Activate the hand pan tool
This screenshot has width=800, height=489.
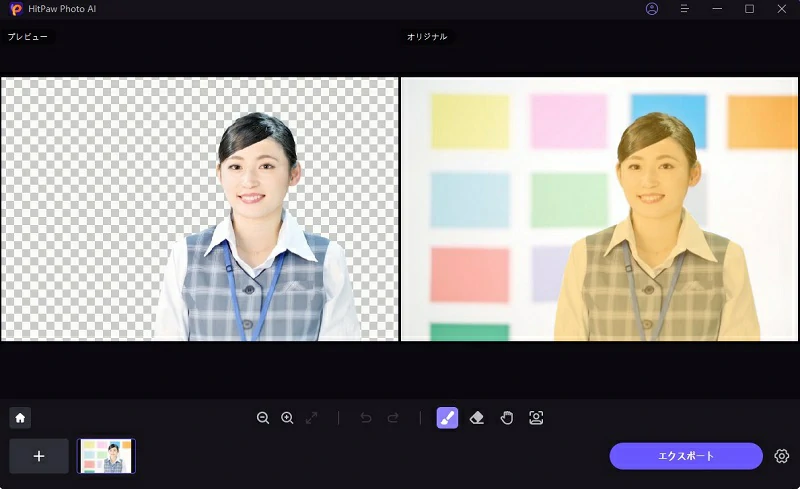pos(507,418)
